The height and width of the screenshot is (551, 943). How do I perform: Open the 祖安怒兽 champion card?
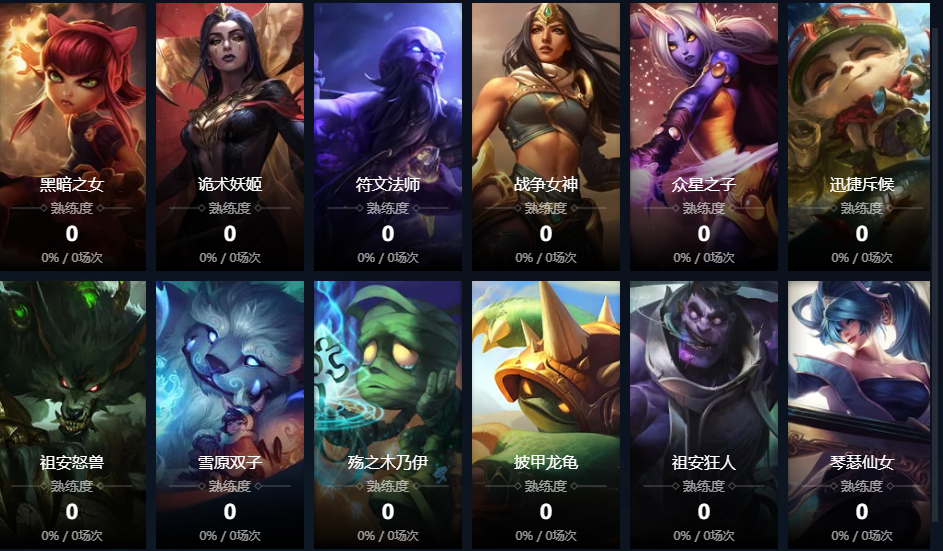(72, 415)
